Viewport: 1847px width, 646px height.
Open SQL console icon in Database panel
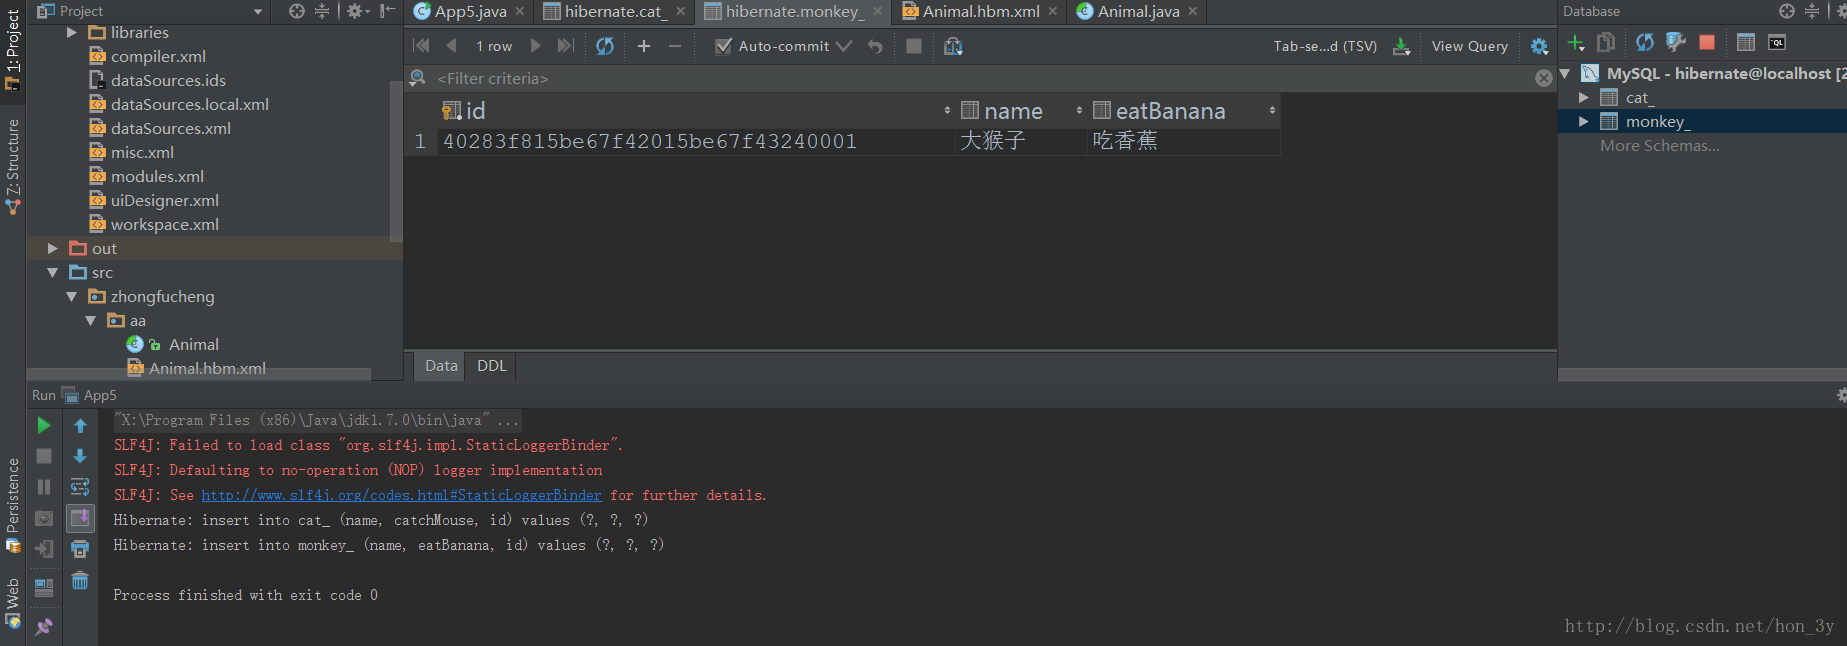click(x=1777, y=43)
